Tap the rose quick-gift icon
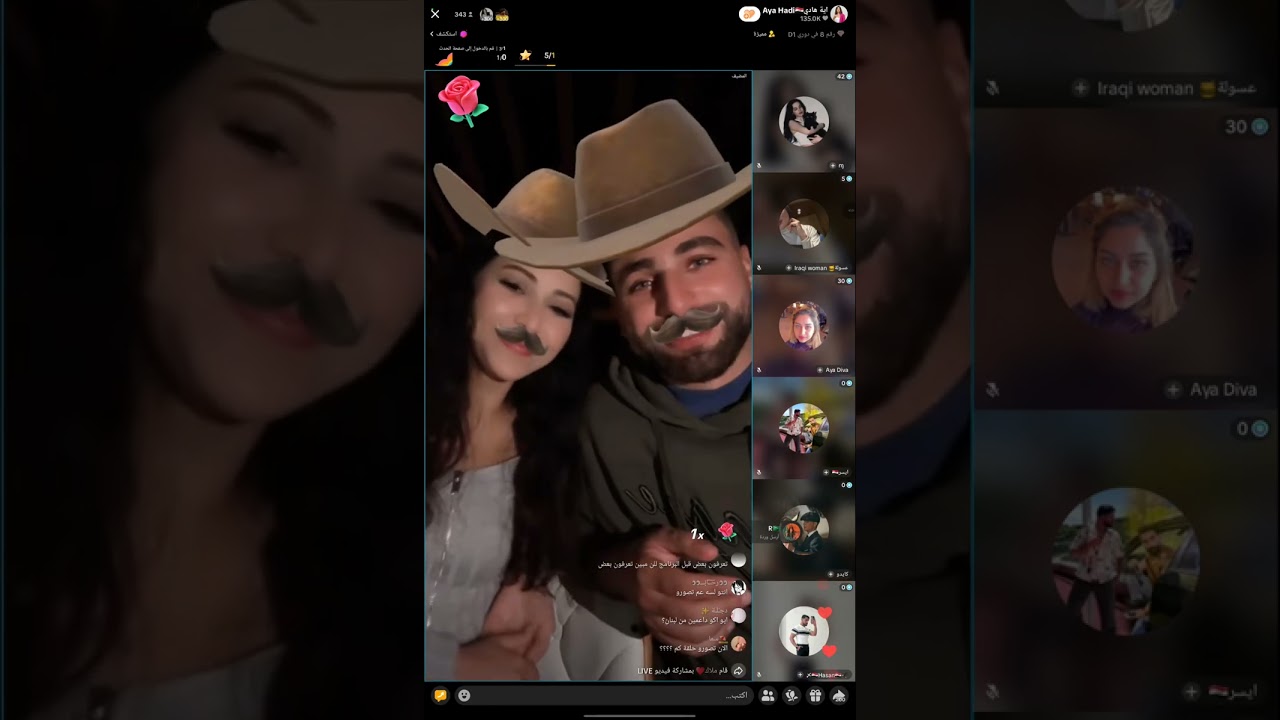This screenshot has width=1280, height=720. pos(792,695)
